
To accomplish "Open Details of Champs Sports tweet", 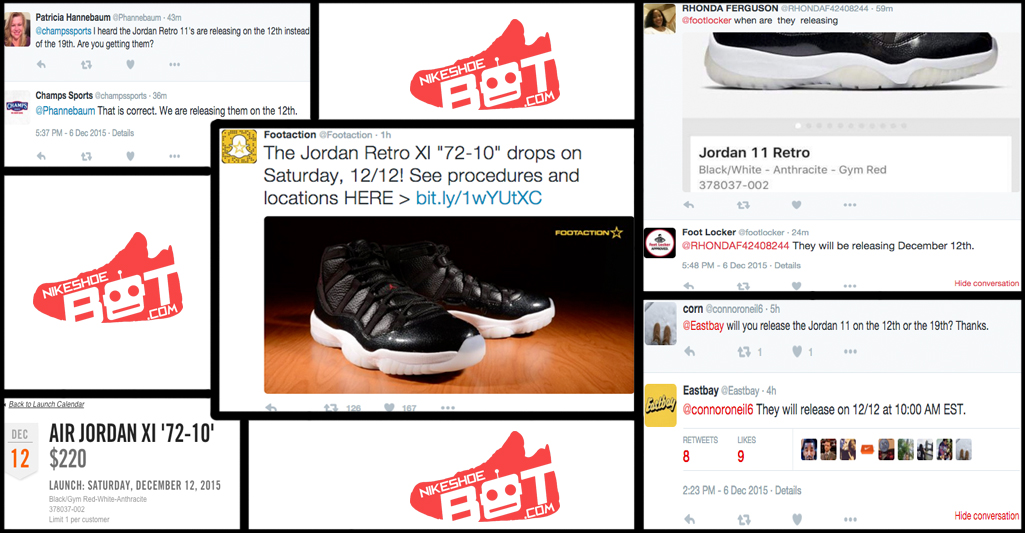I will pyautogui.click(x=123, y=133).
